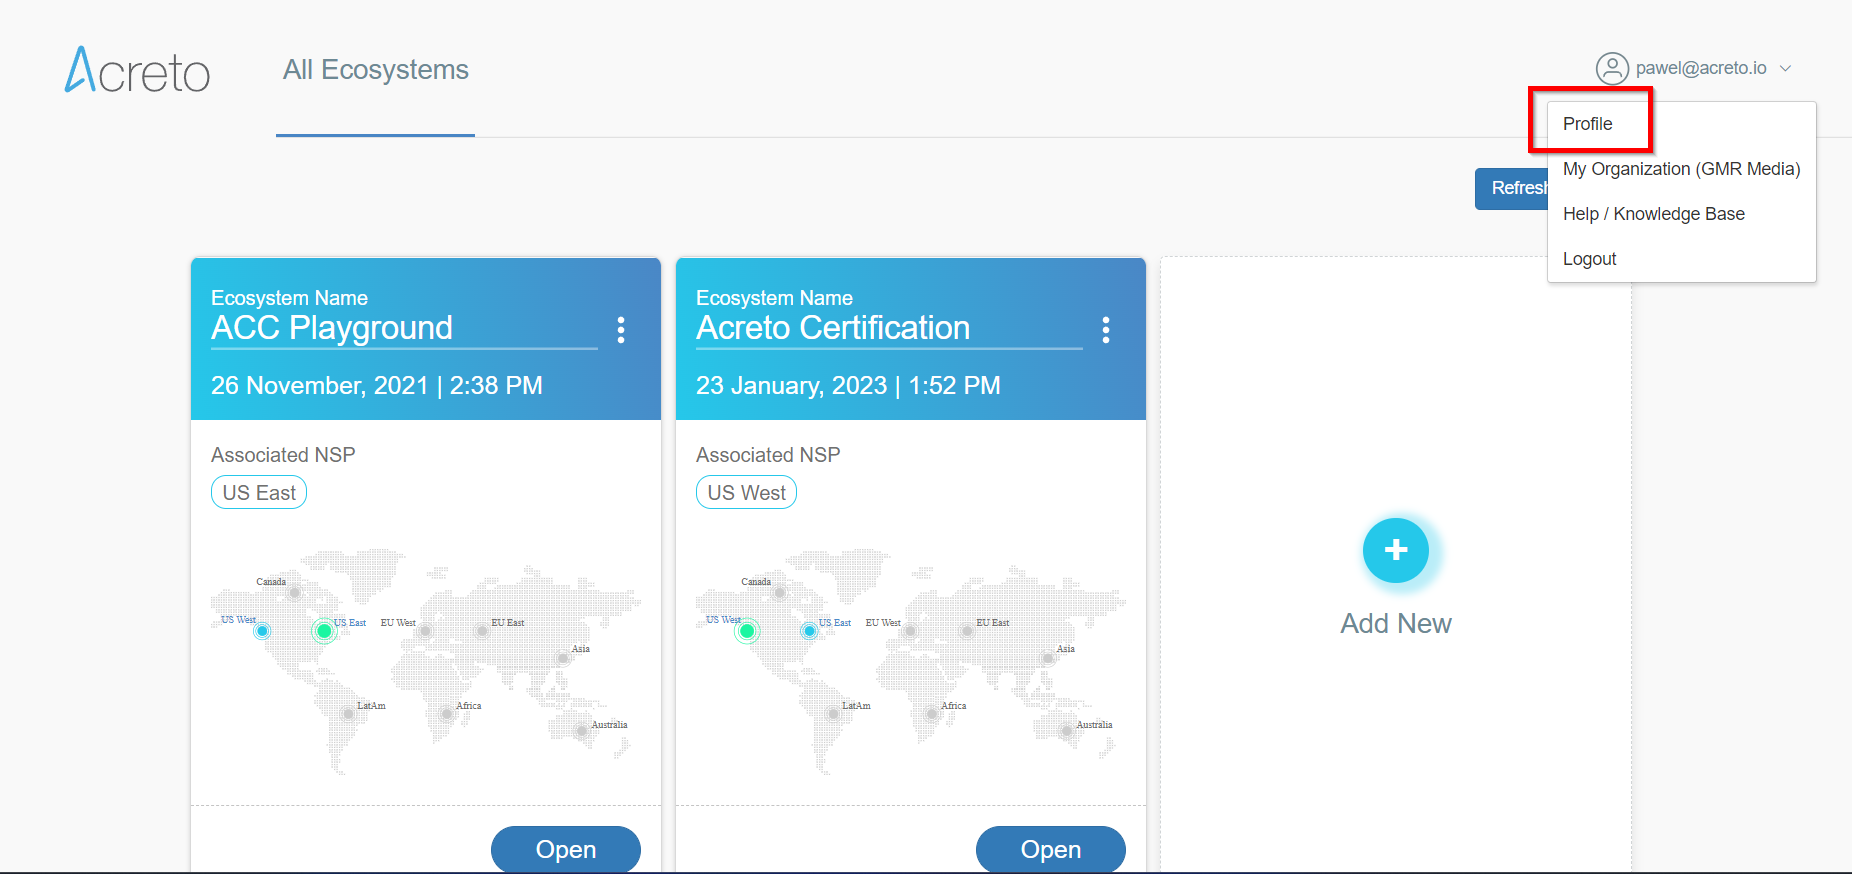Click EU West node on ACC Playground map
Screen dimensions: 1852x874
[425, 631]
